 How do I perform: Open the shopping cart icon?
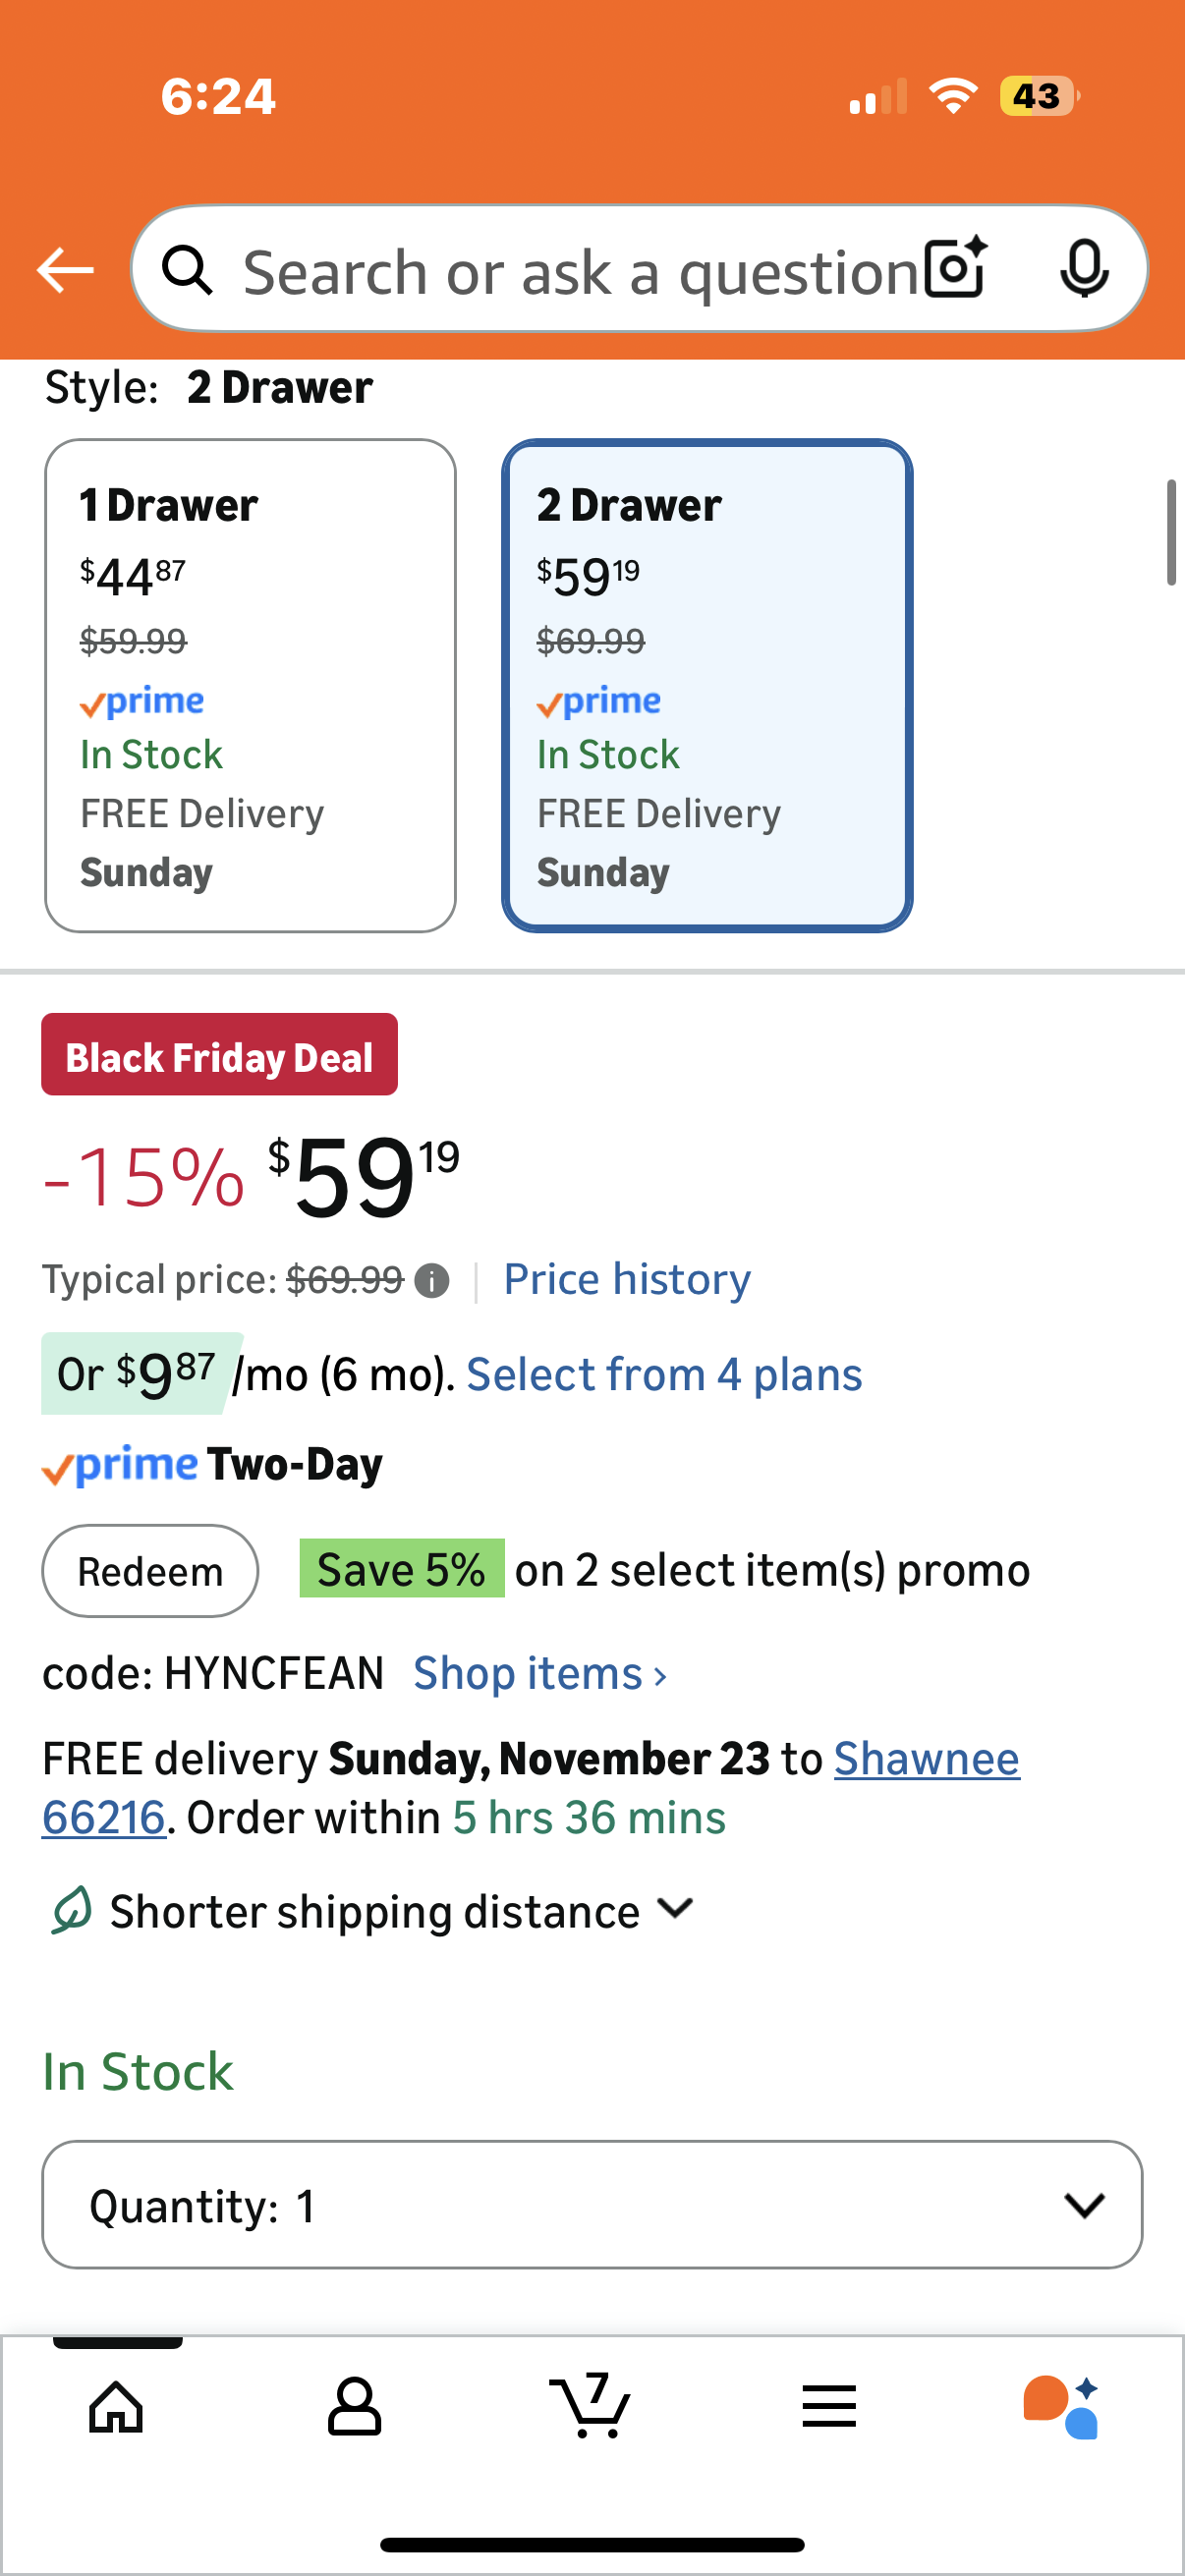click(x=591, y=2405)
